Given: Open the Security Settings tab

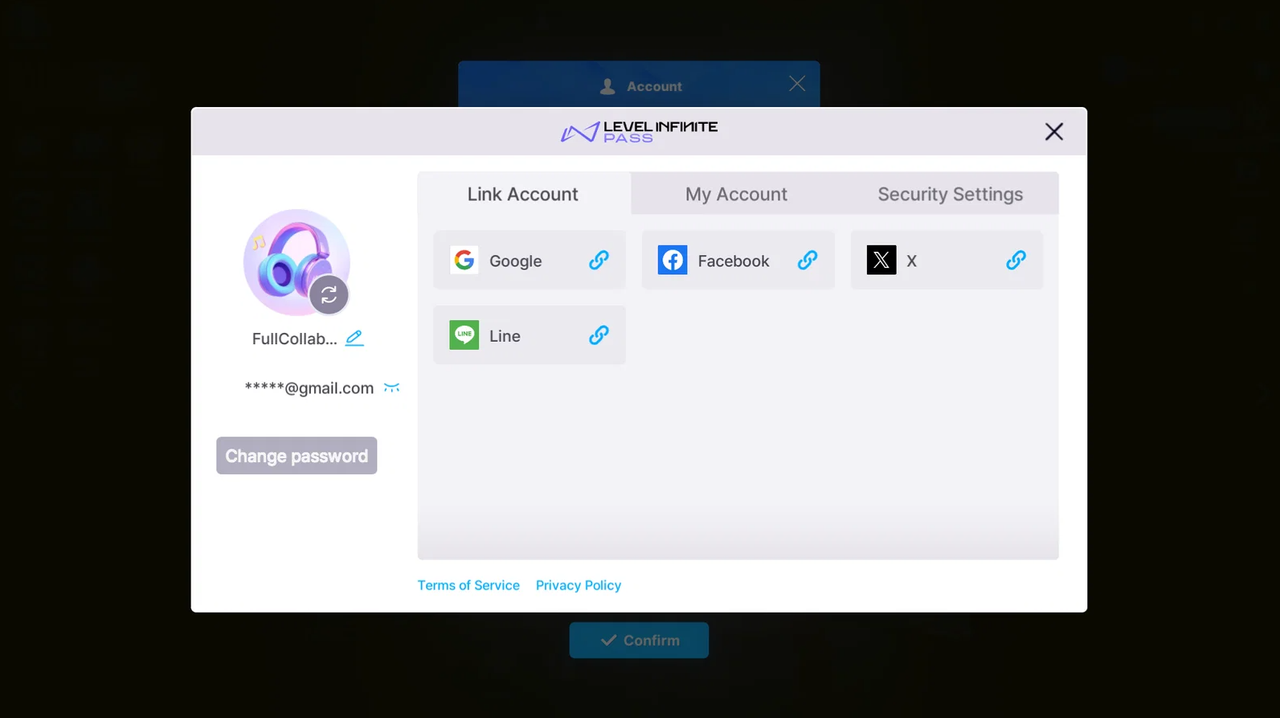Looking at the screenshot, I should click(950, 194).
